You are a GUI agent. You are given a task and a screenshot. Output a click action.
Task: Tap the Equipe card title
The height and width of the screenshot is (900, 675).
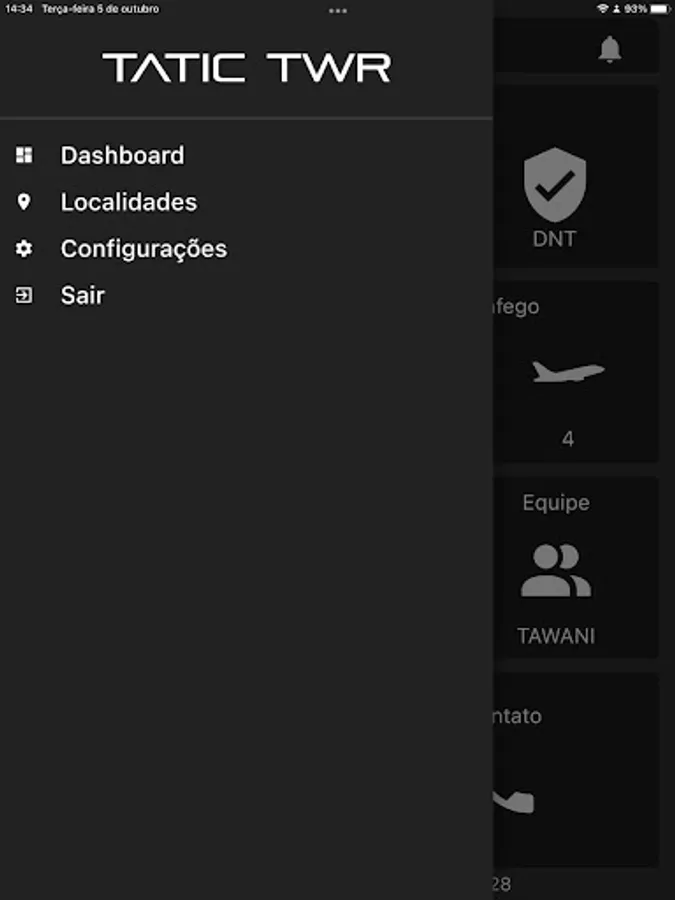pyautogui.click(x=556, y=502)
